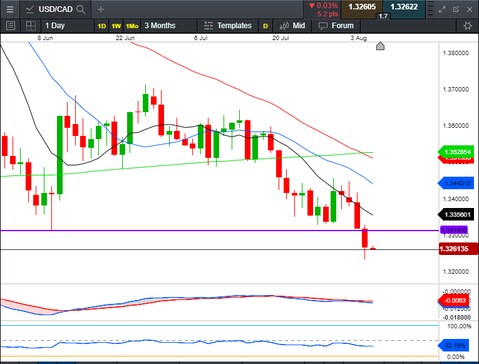Screen dimensions: 479x364
Task: Select the 1Mo range shortcut
Action: (132, 26)
